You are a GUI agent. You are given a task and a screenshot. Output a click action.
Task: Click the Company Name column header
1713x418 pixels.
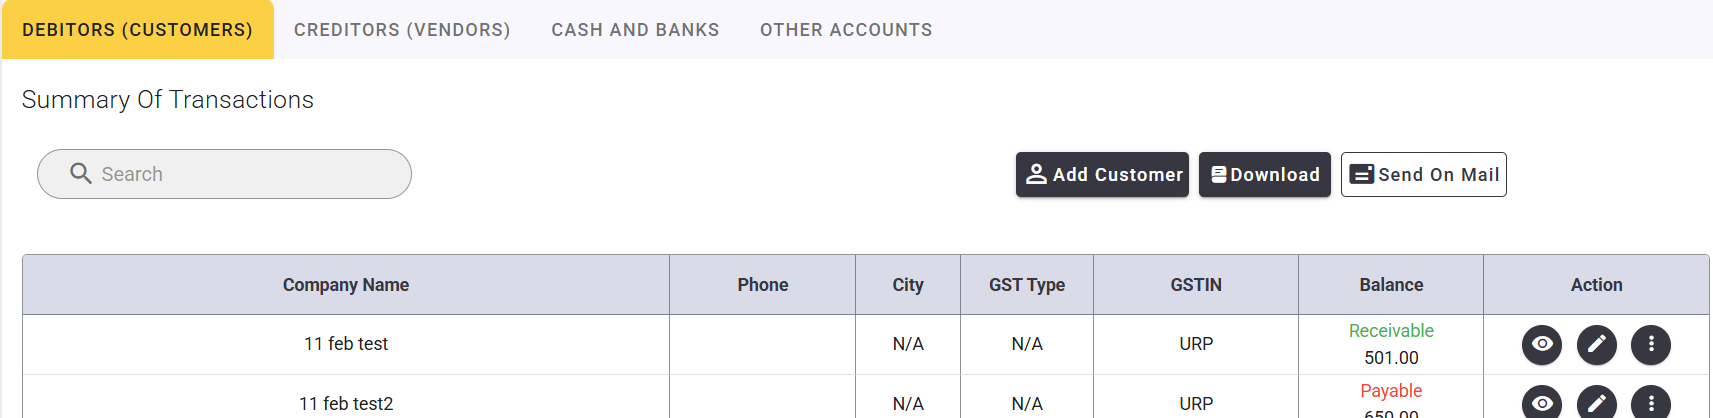(x=346, y=285)
